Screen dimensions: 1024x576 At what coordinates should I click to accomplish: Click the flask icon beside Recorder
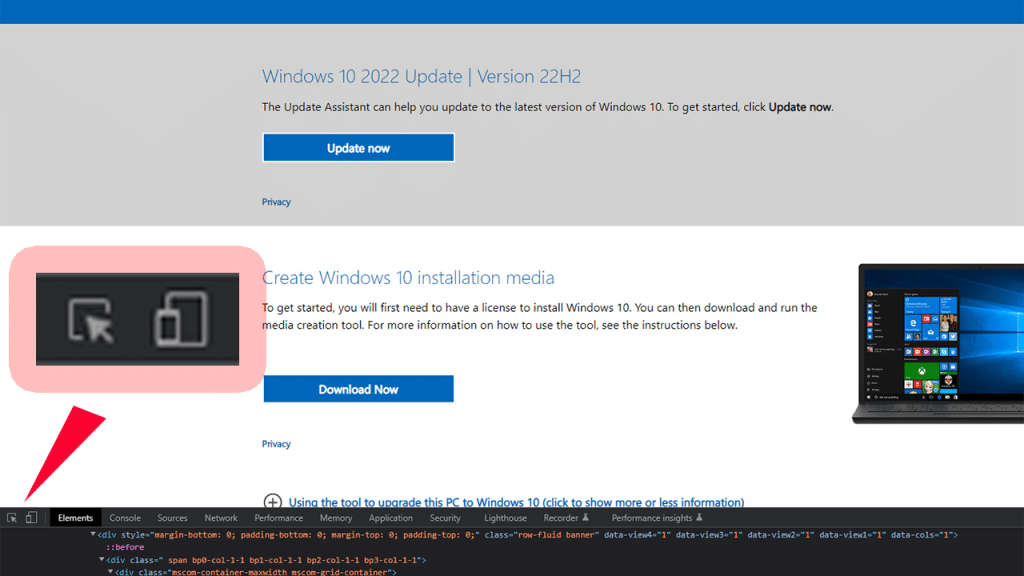click(x=586, y=518)
